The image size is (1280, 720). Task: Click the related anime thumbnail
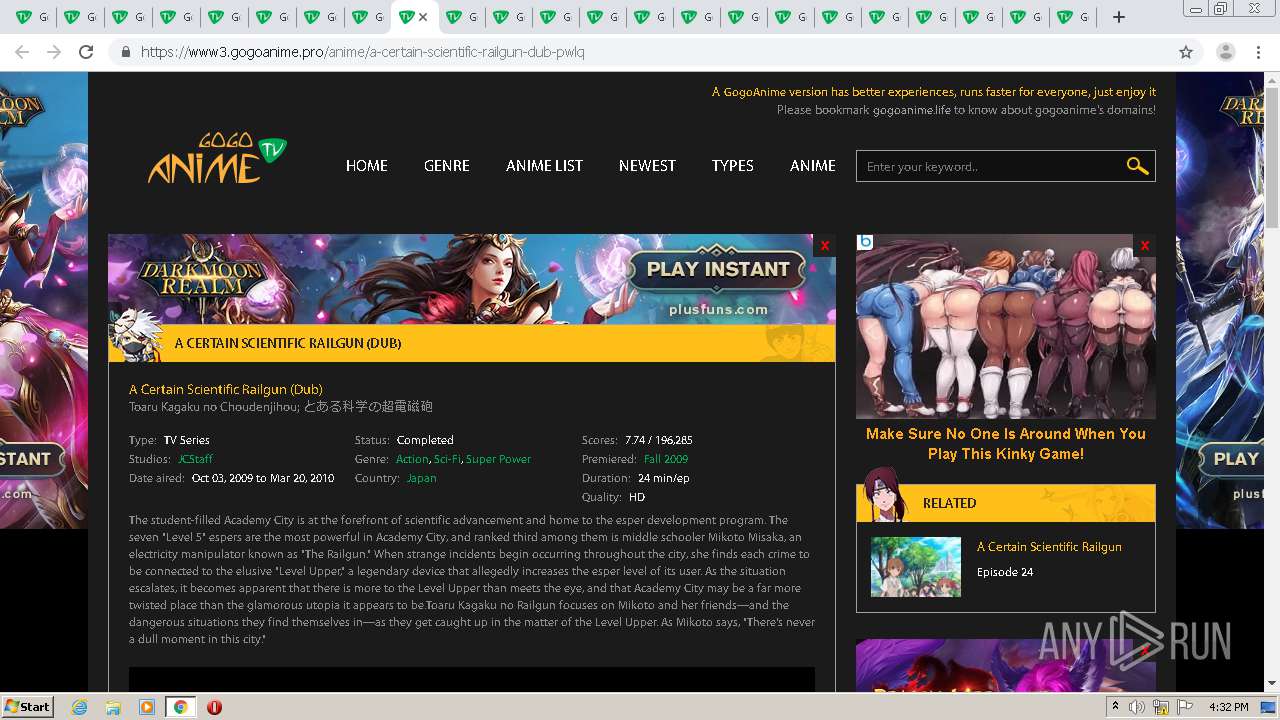coord(916,567)
